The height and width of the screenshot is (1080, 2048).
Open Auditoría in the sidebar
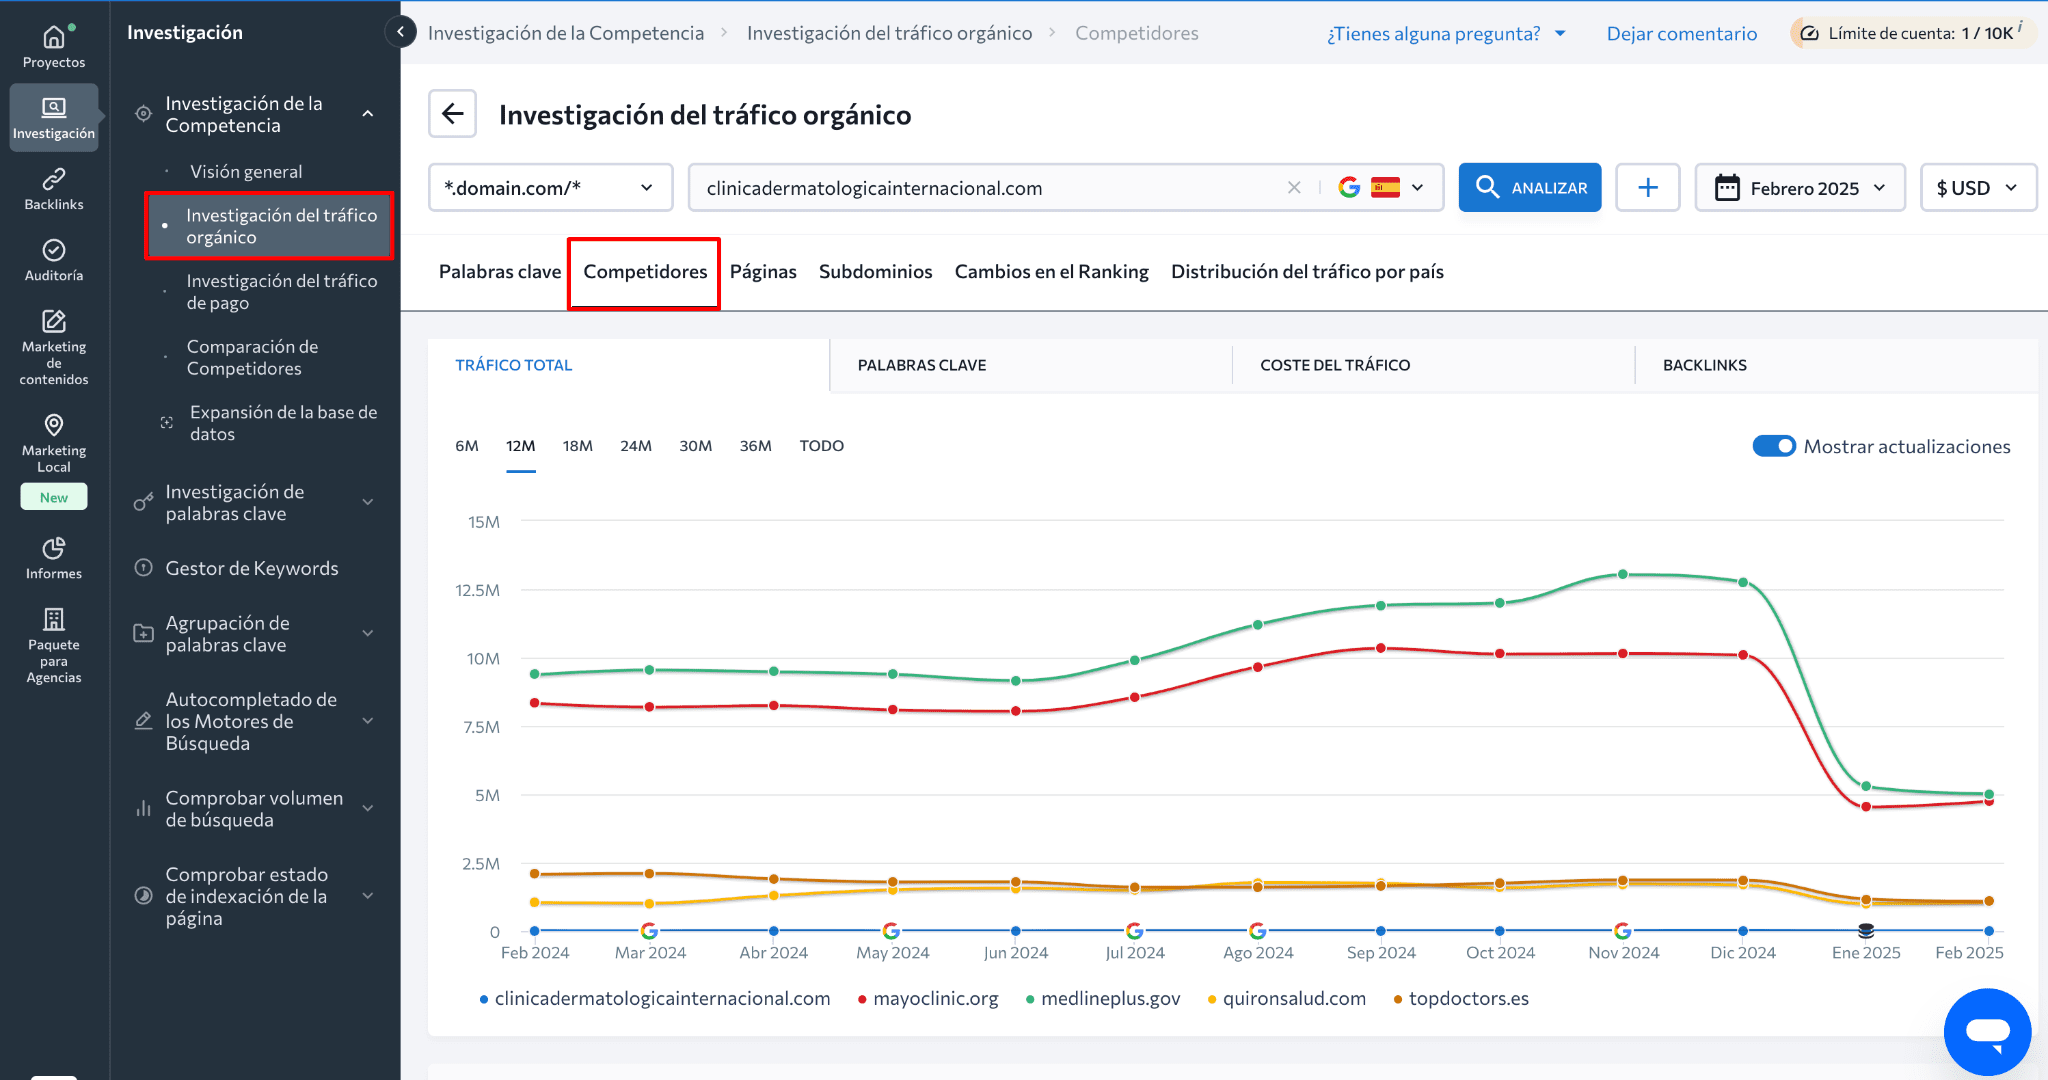pyautogui.click(x=54, y=260)
